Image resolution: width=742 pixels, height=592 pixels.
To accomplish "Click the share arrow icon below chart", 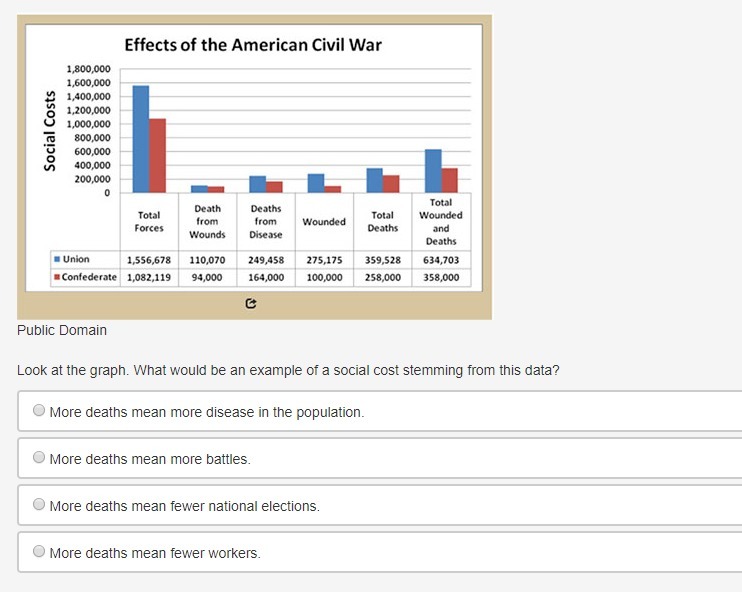I will click(x=251, y=302).
